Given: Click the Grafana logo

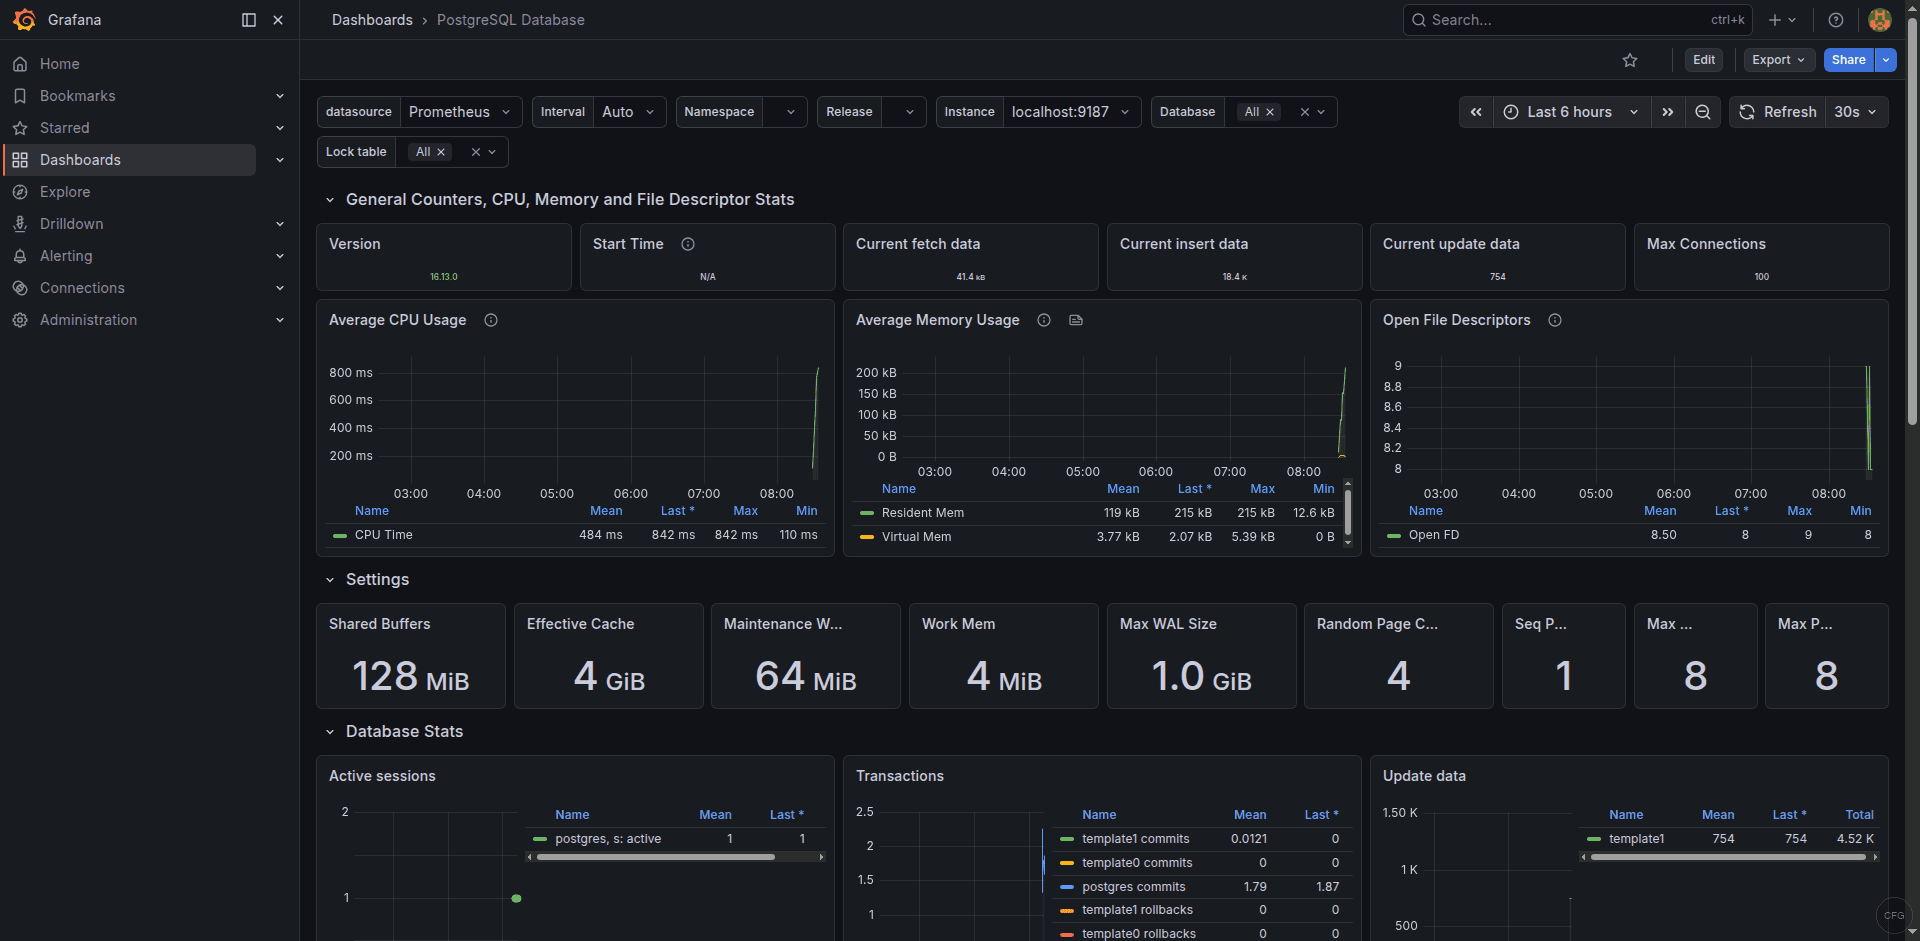Looking at the screenshot, I should (x=25, y=19).
